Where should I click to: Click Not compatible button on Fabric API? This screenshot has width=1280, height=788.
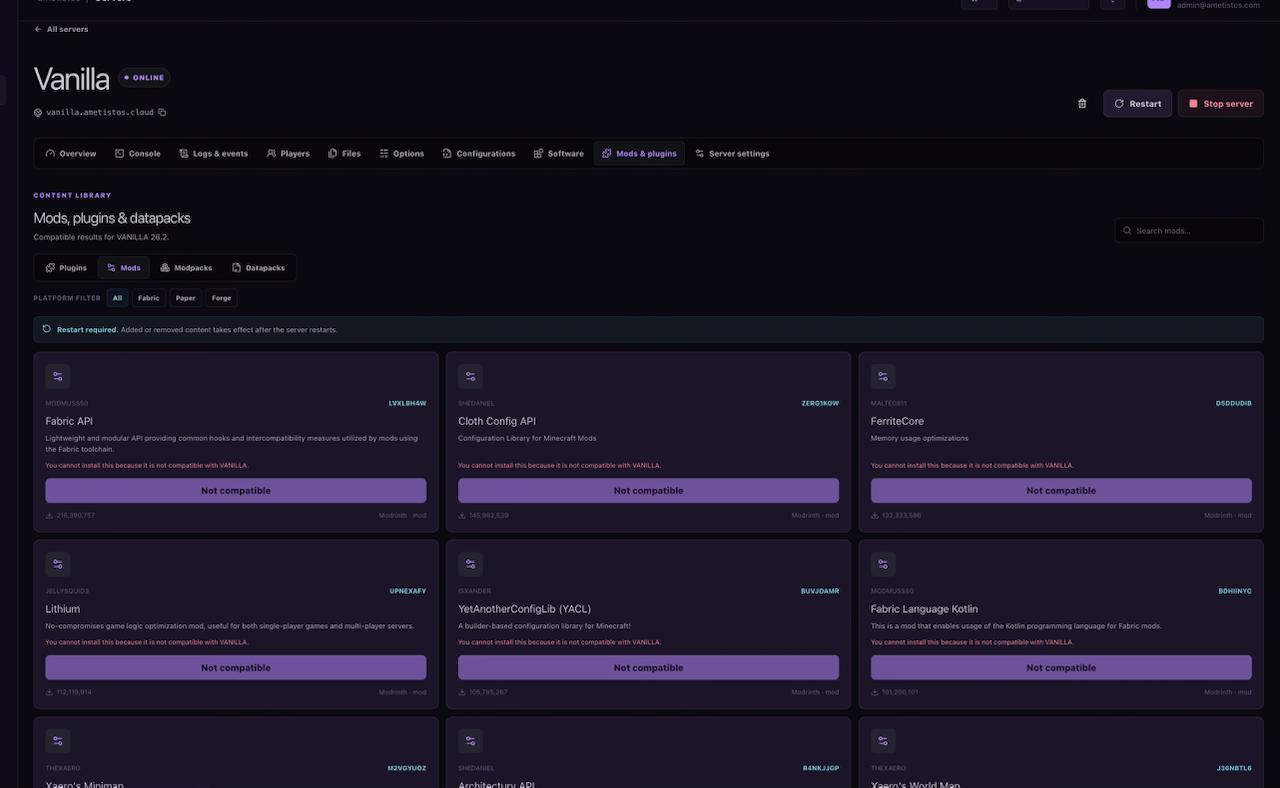click(236, 490)
